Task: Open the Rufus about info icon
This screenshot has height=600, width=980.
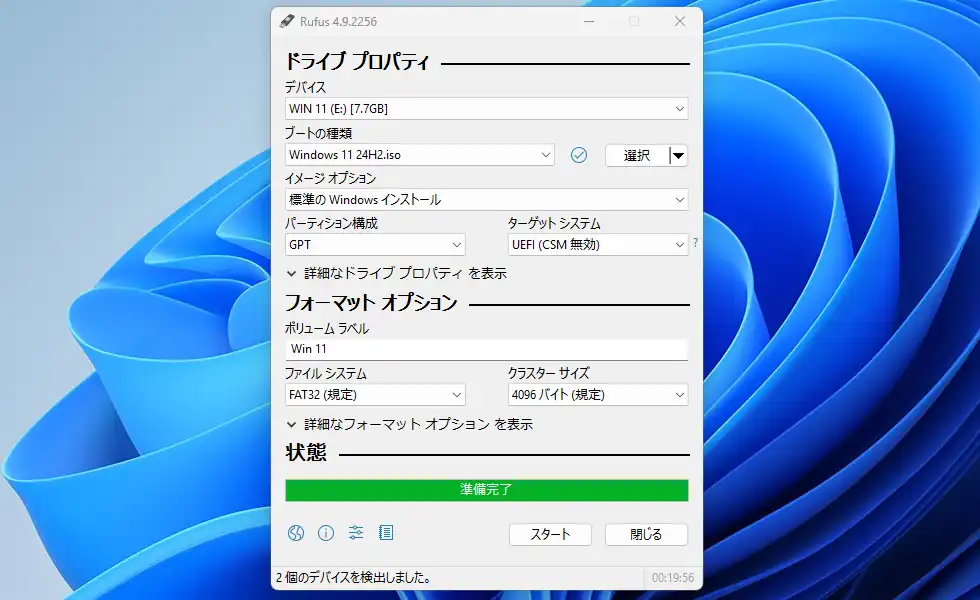Action: pyautogui.click(x=326, y=533)
